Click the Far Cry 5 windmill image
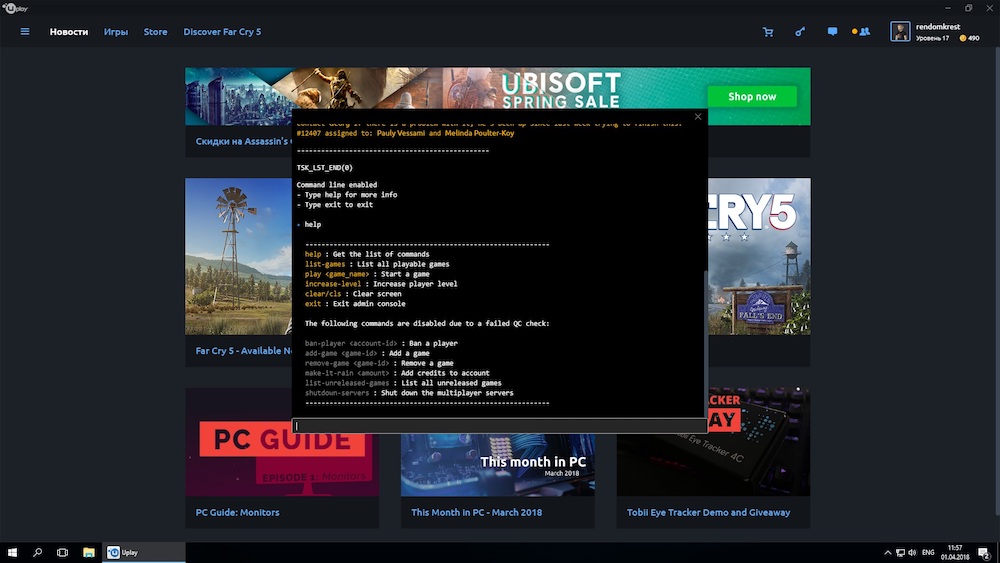The height and width of the screenshot is (563, 1000). [239, 256]
